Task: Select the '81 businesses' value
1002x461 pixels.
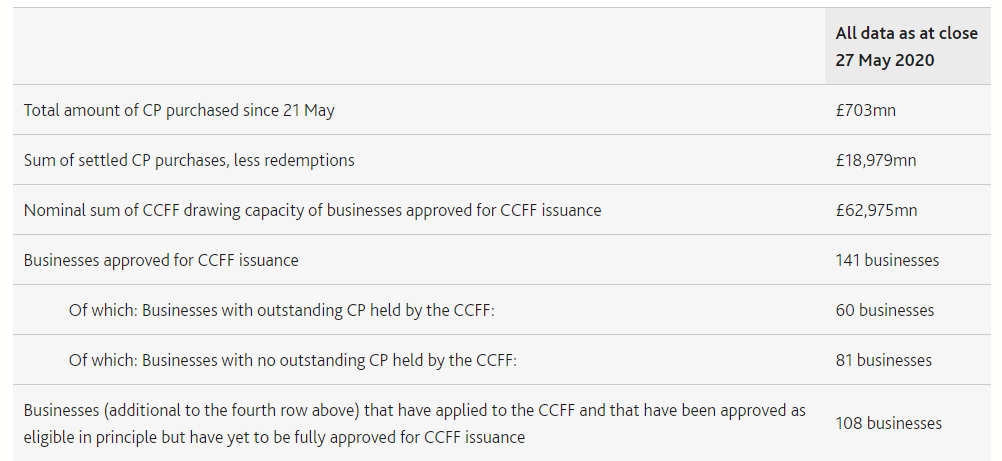Action: pos(883,360)
